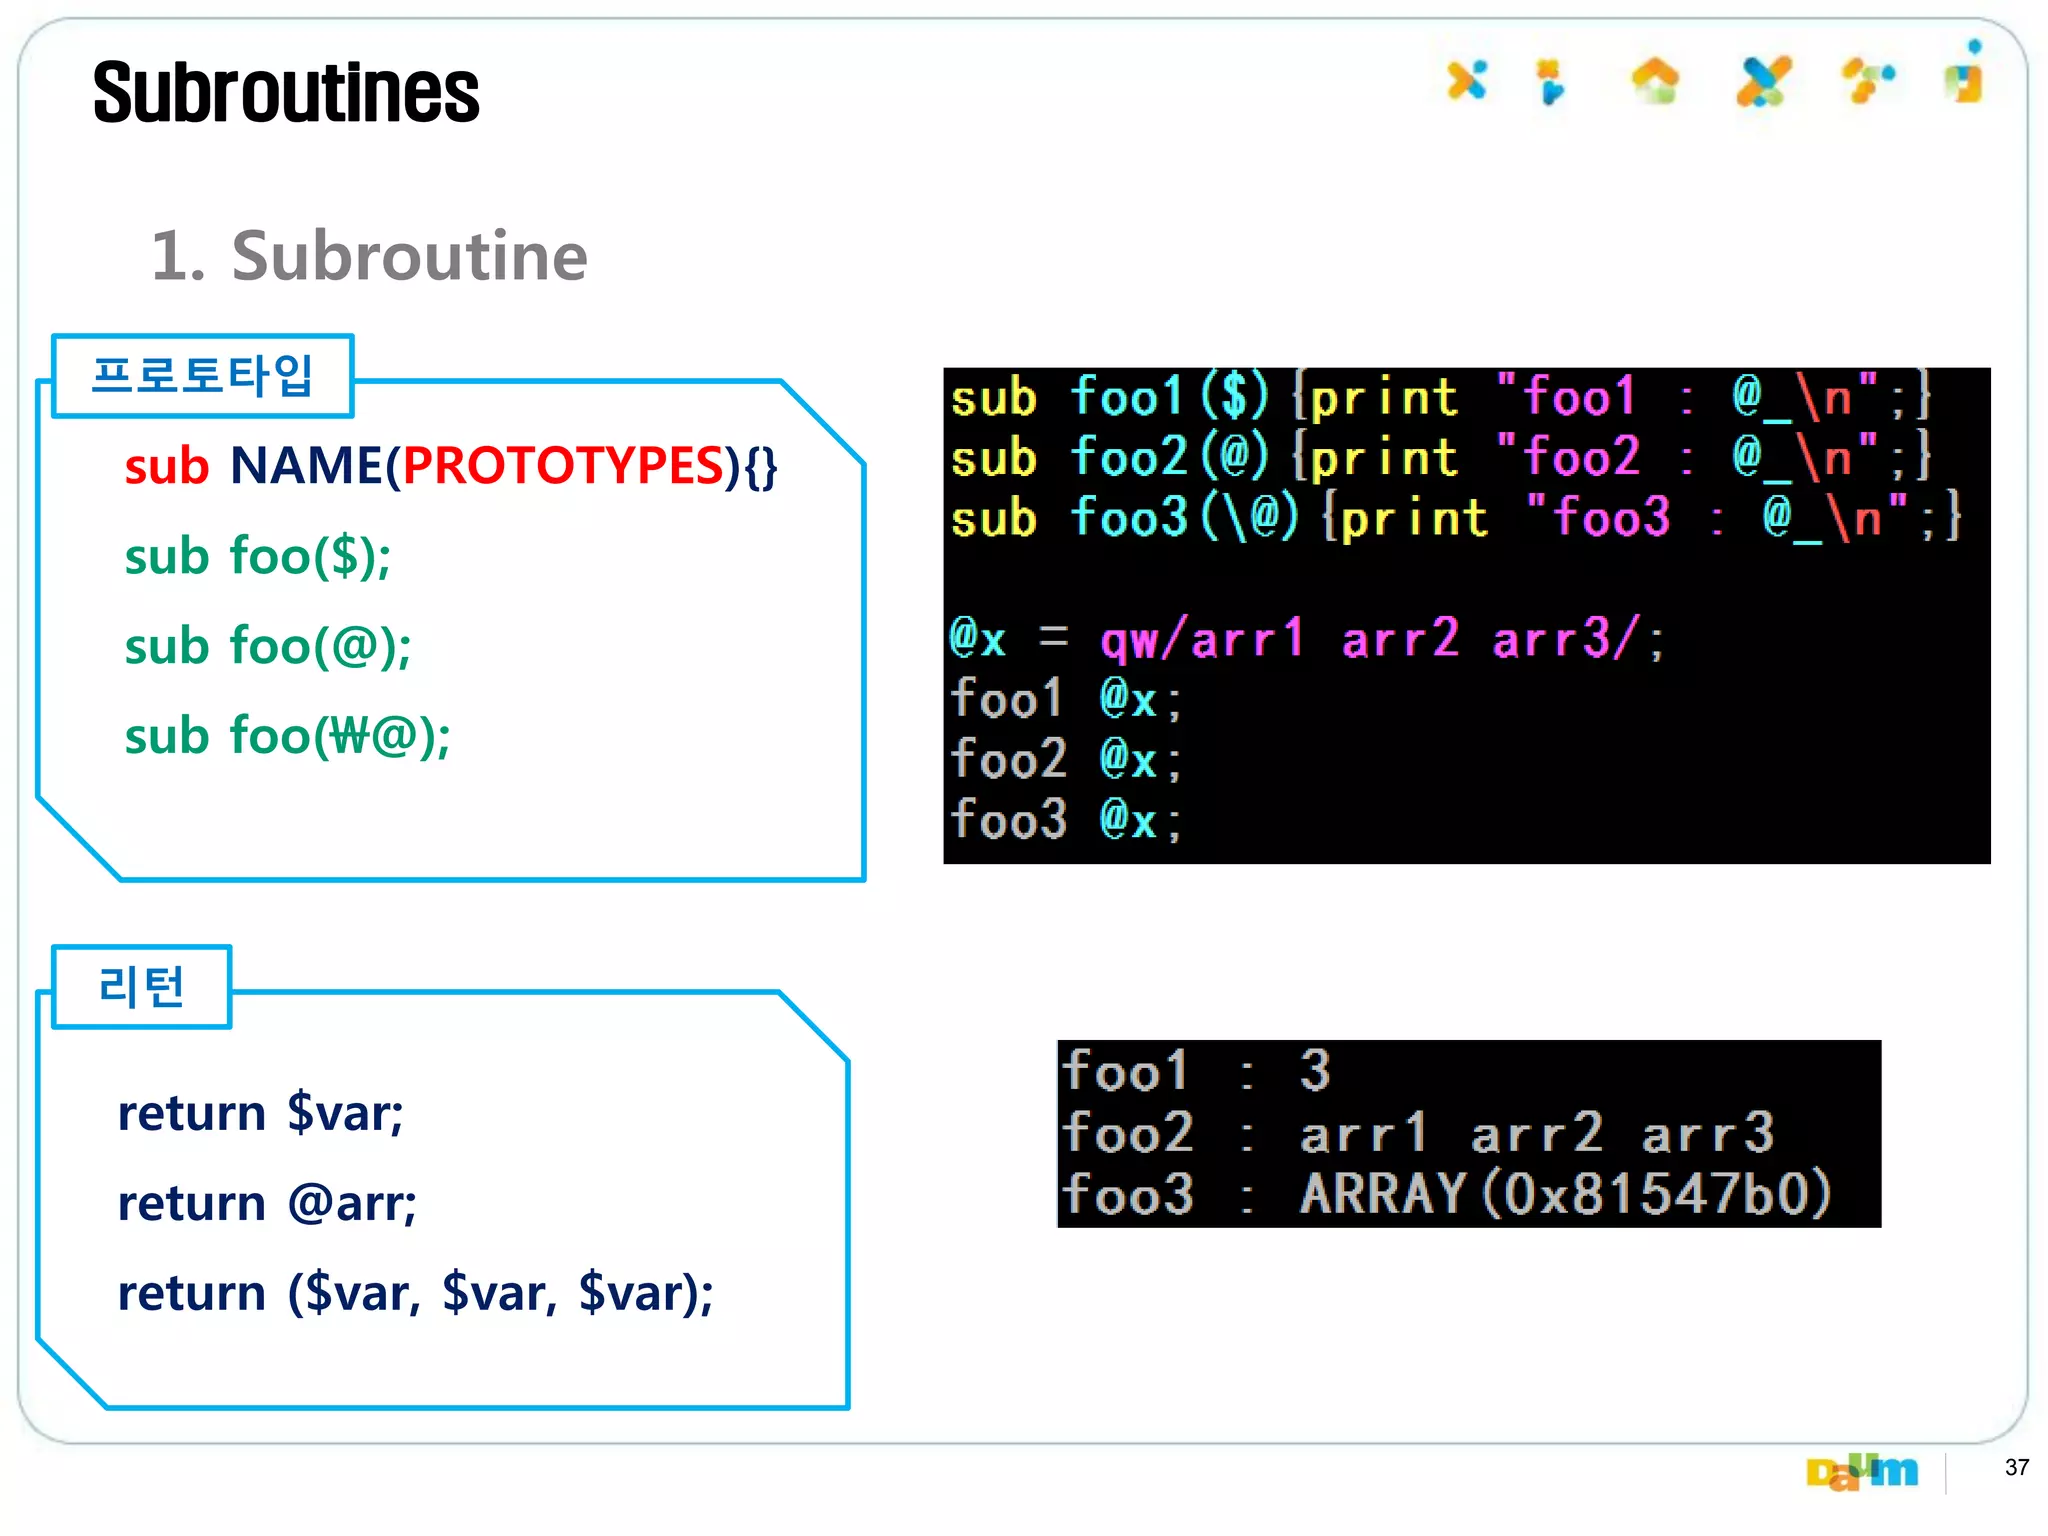The height and width of the screenshot is (1536, 2048).
Task: Click the orange swirl icon with dots
Action: [1868, 80]
